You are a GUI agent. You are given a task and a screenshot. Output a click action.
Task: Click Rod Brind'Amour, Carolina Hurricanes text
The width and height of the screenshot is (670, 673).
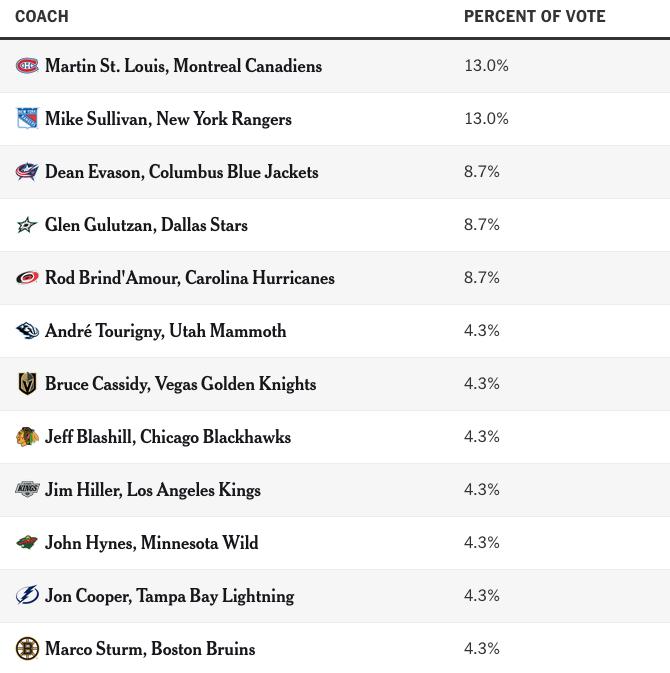click(x=190, y=278)
